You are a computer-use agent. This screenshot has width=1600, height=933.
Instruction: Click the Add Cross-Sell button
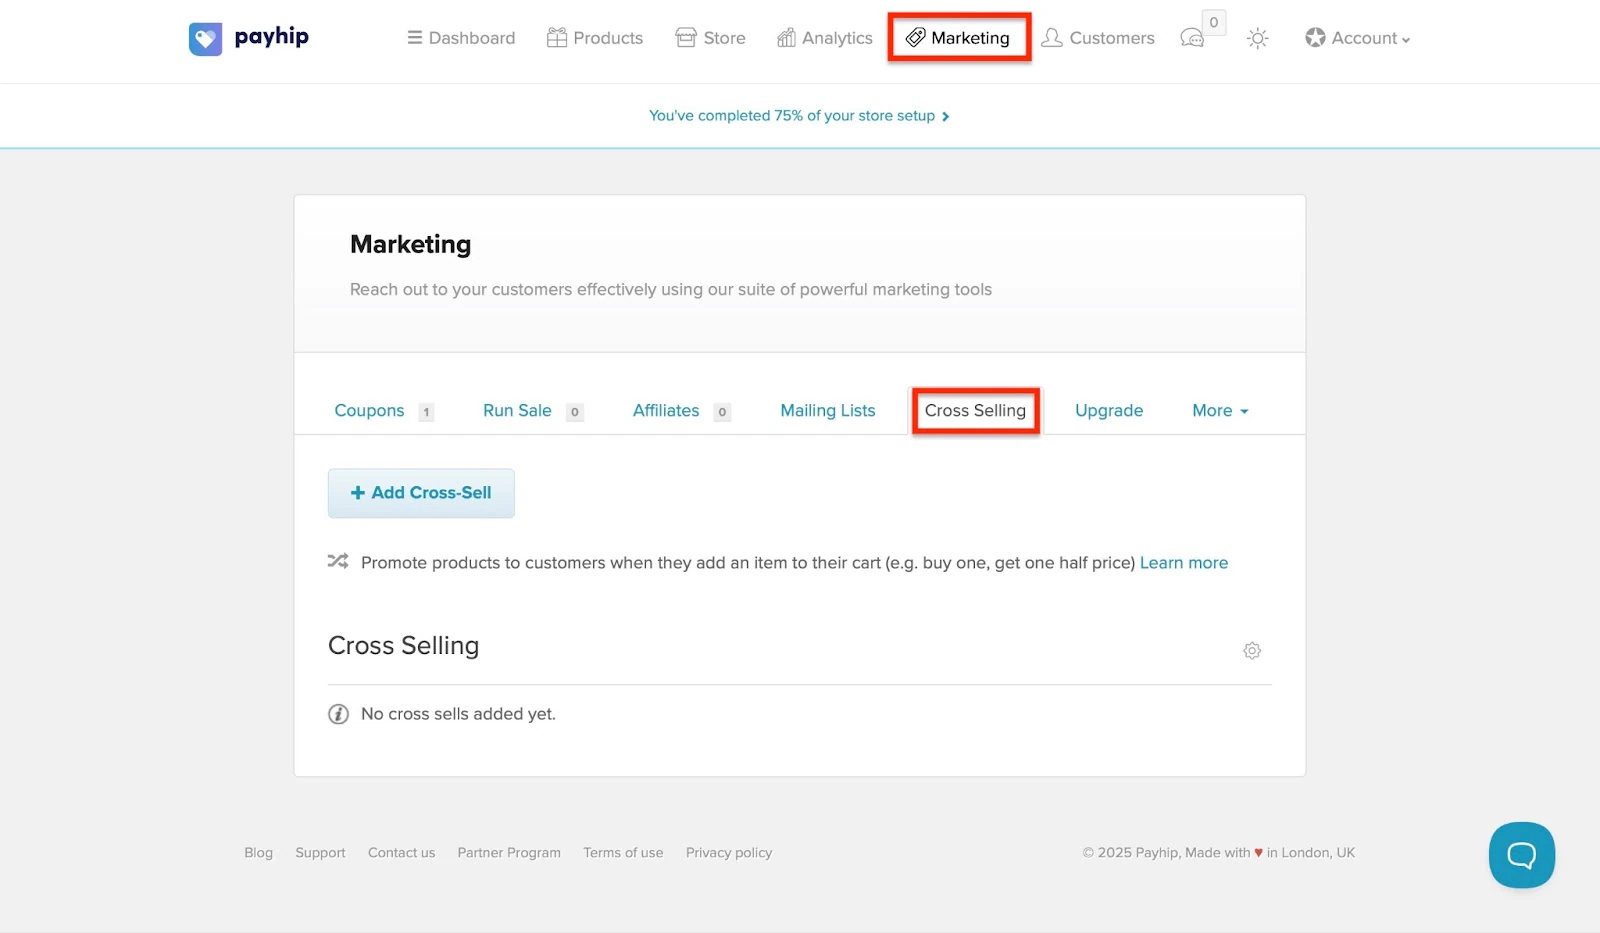(x=421, y=493)
